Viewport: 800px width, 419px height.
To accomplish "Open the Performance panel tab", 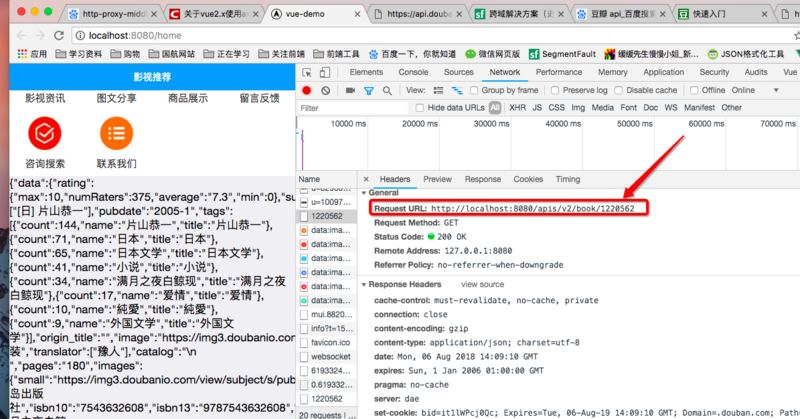I will 559,72.
